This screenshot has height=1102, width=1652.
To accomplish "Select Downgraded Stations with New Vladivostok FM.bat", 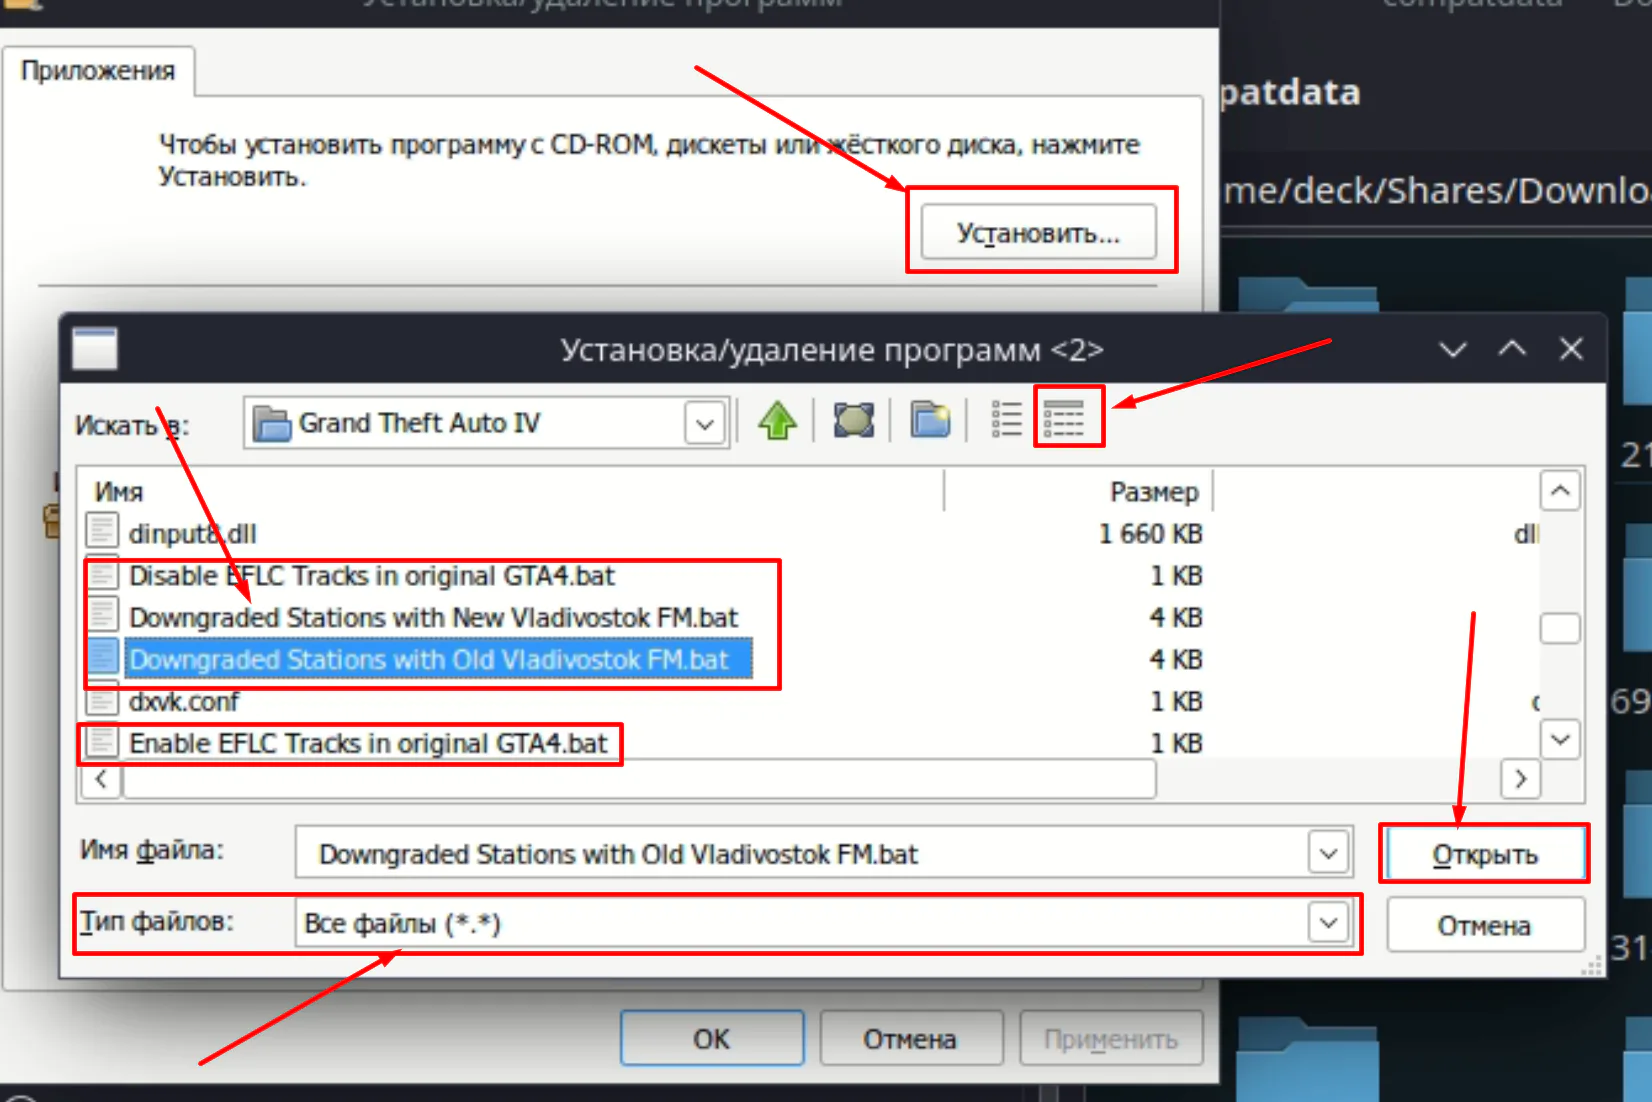I will [433, 618].
